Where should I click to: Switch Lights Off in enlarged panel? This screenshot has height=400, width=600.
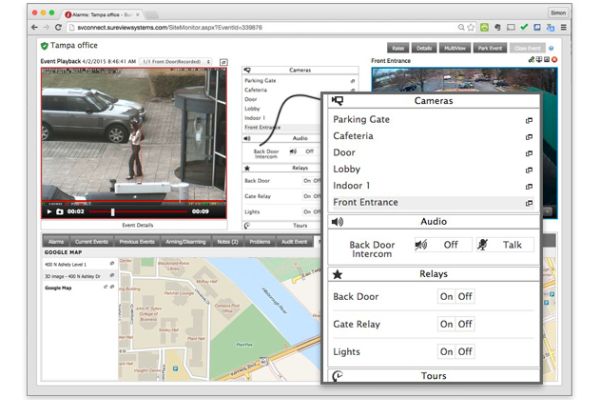(465, 351)
